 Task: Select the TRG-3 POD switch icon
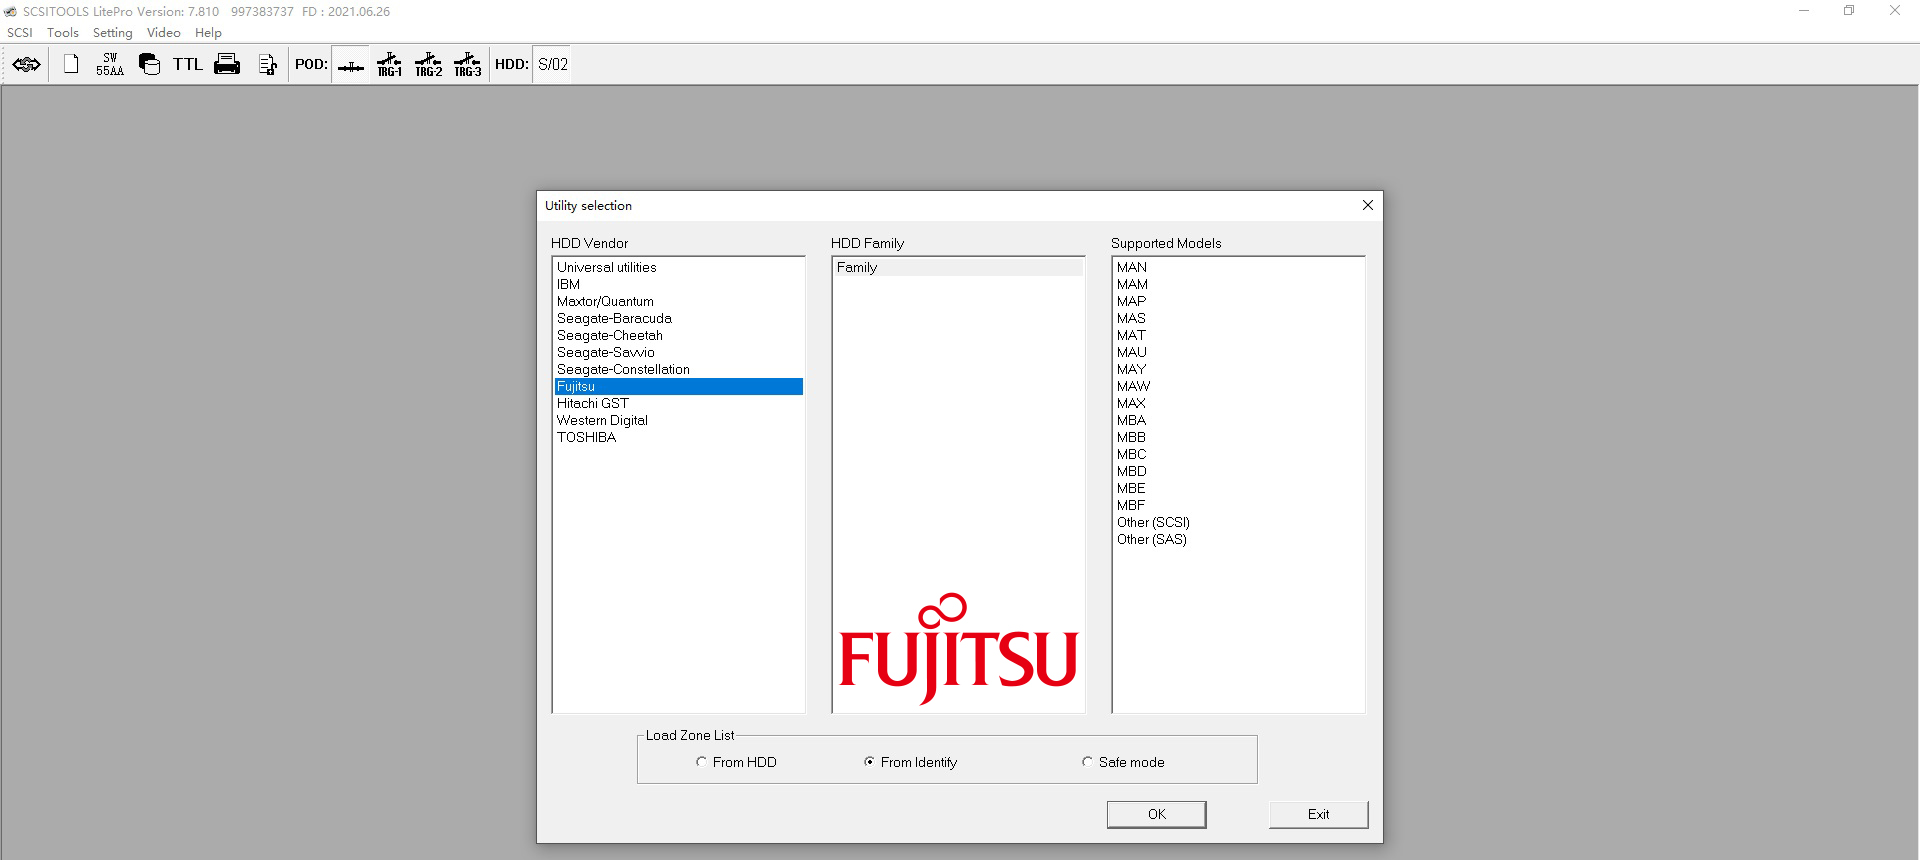[x=468, y=65]
